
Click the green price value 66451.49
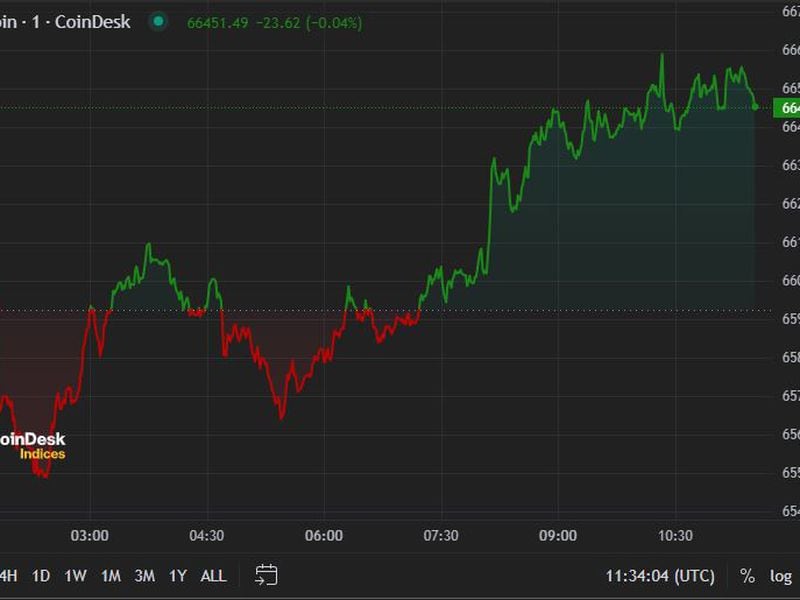[x=217, y=20]
